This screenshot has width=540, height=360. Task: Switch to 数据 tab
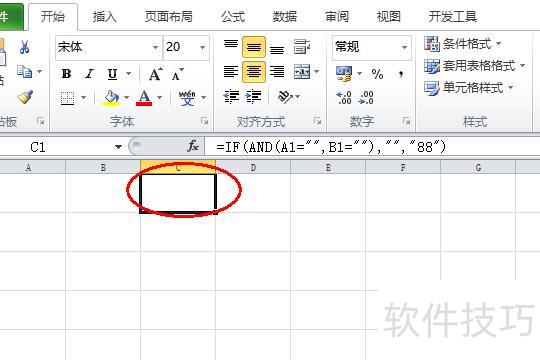click(x=285, y=17)
